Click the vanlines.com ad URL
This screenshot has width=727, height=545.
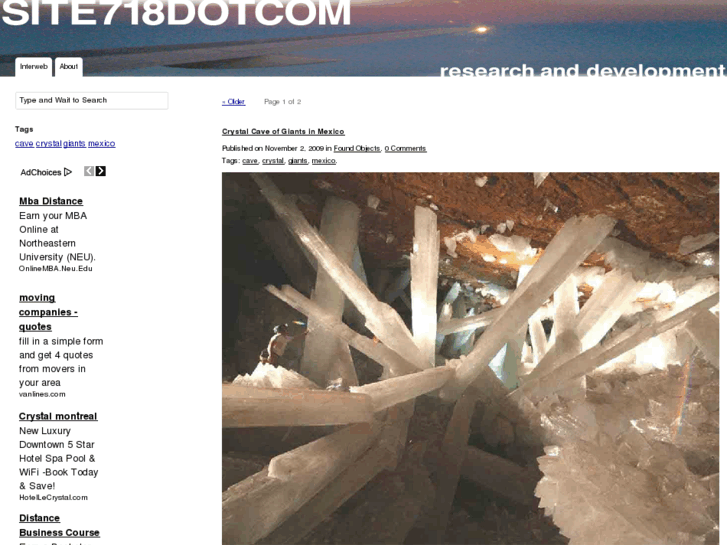tap(42, 394)
